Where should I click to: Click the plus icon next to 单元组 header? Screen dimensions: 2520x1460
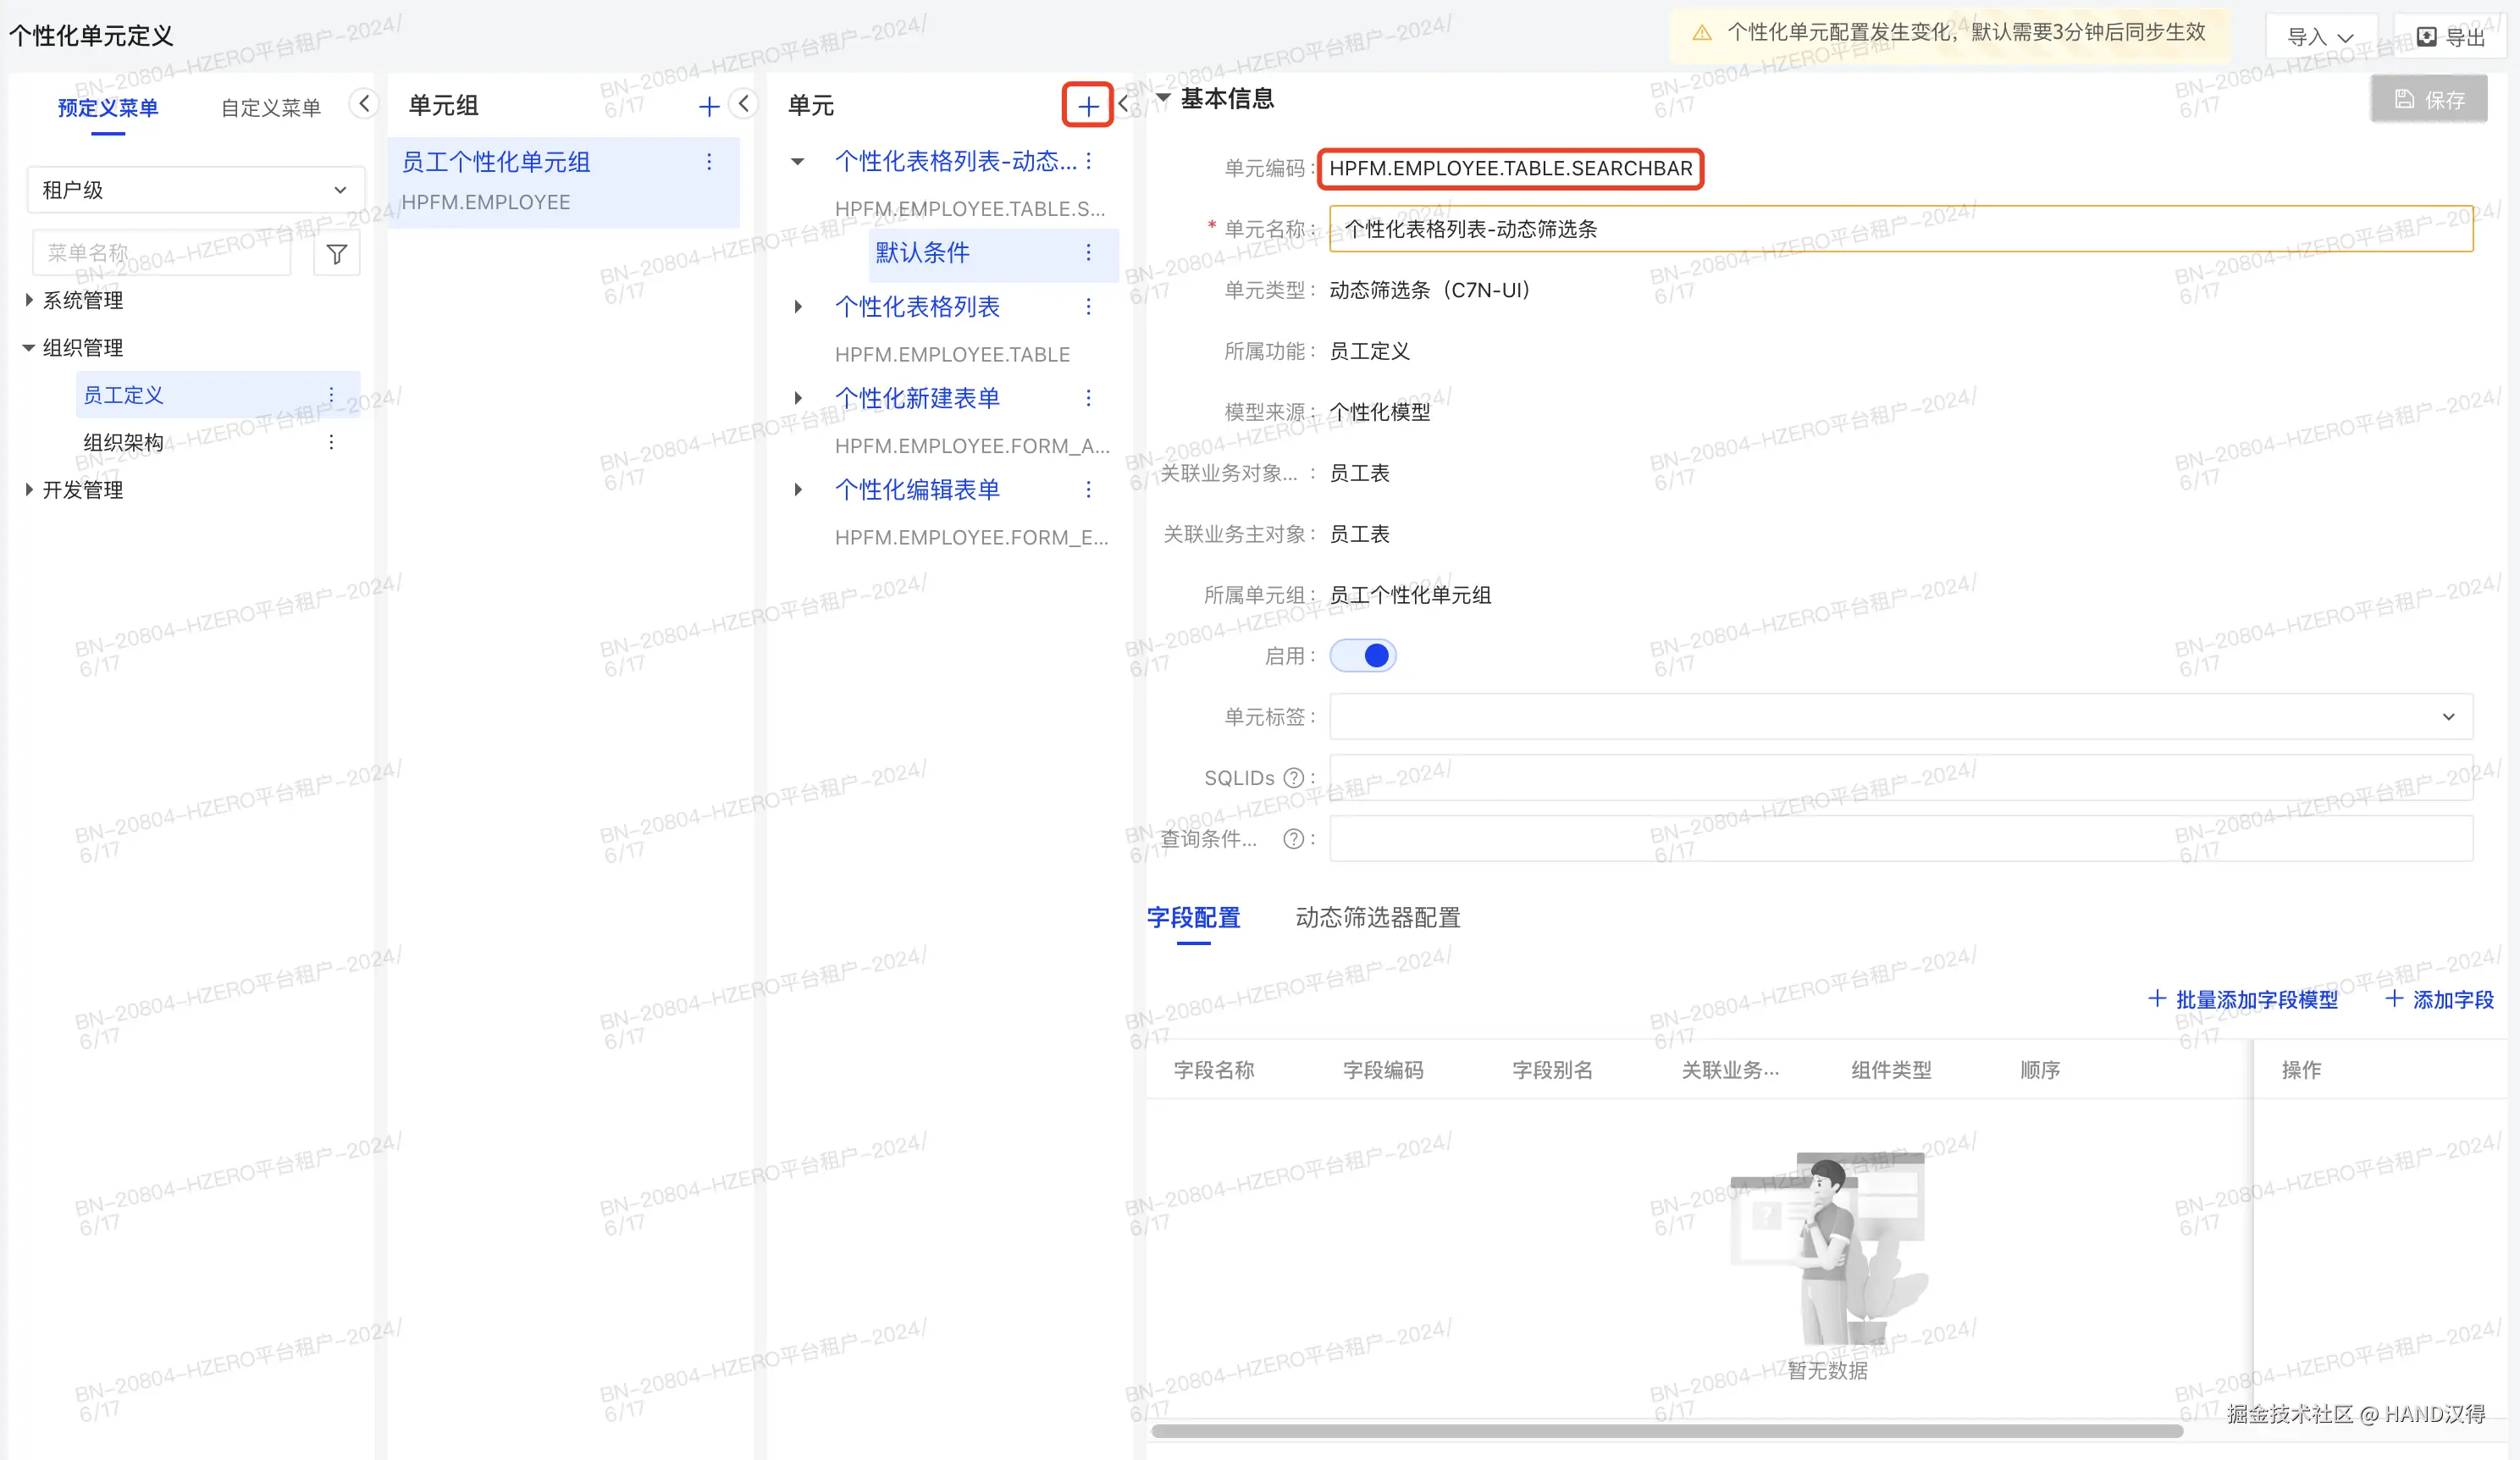click(708, 106)
